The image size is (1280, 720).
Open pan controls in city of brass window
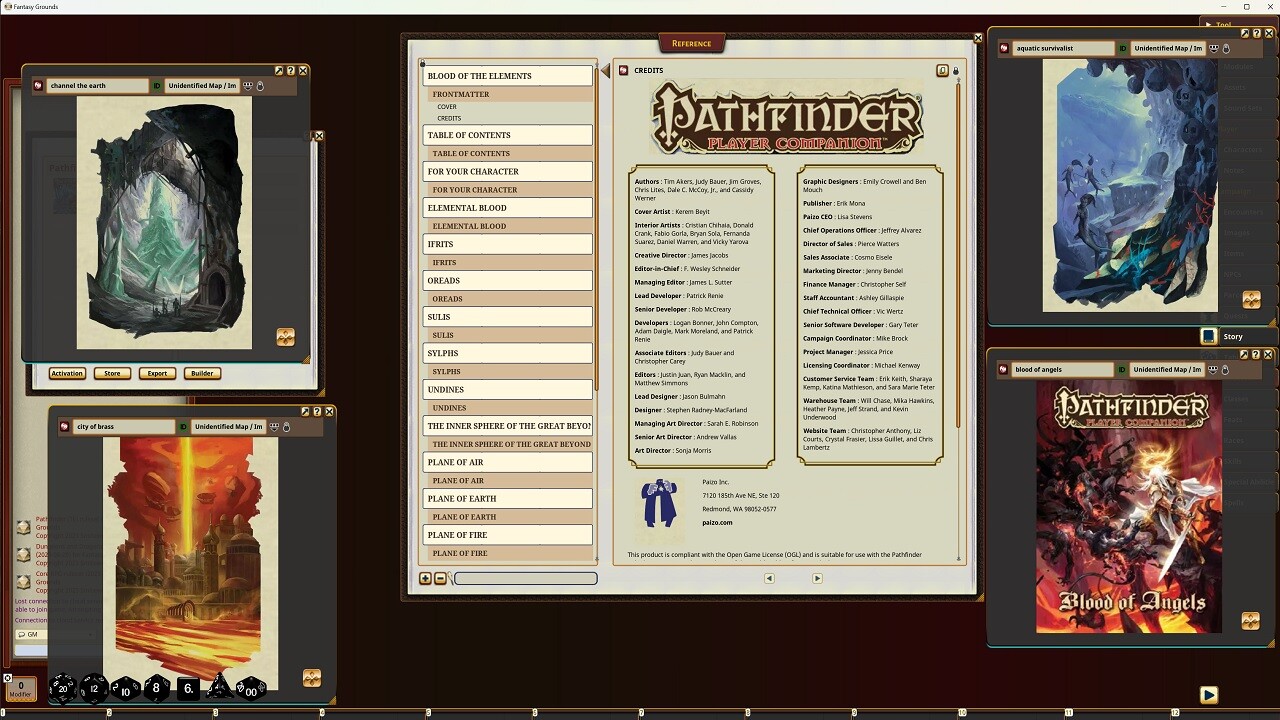click(x=312, y=678)
